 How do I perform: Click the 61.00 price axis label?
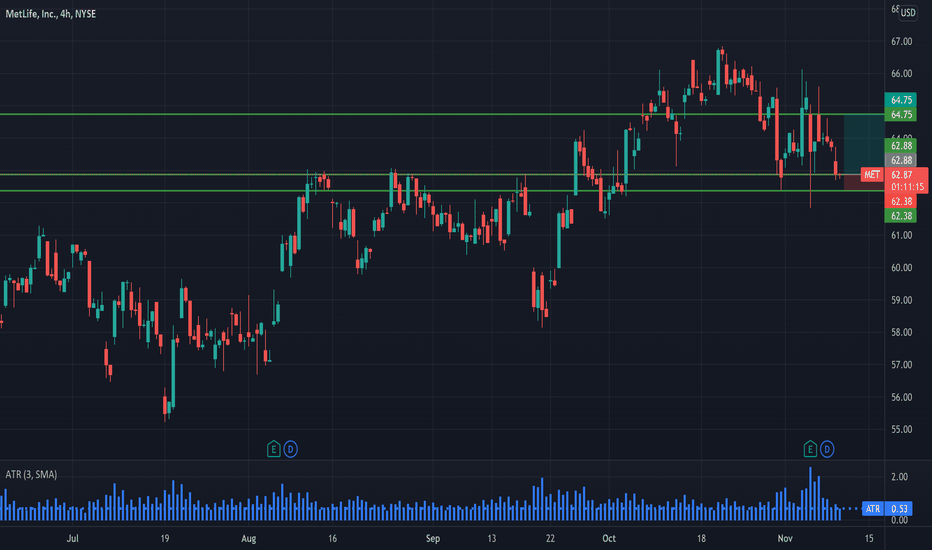tap(901, 235)
